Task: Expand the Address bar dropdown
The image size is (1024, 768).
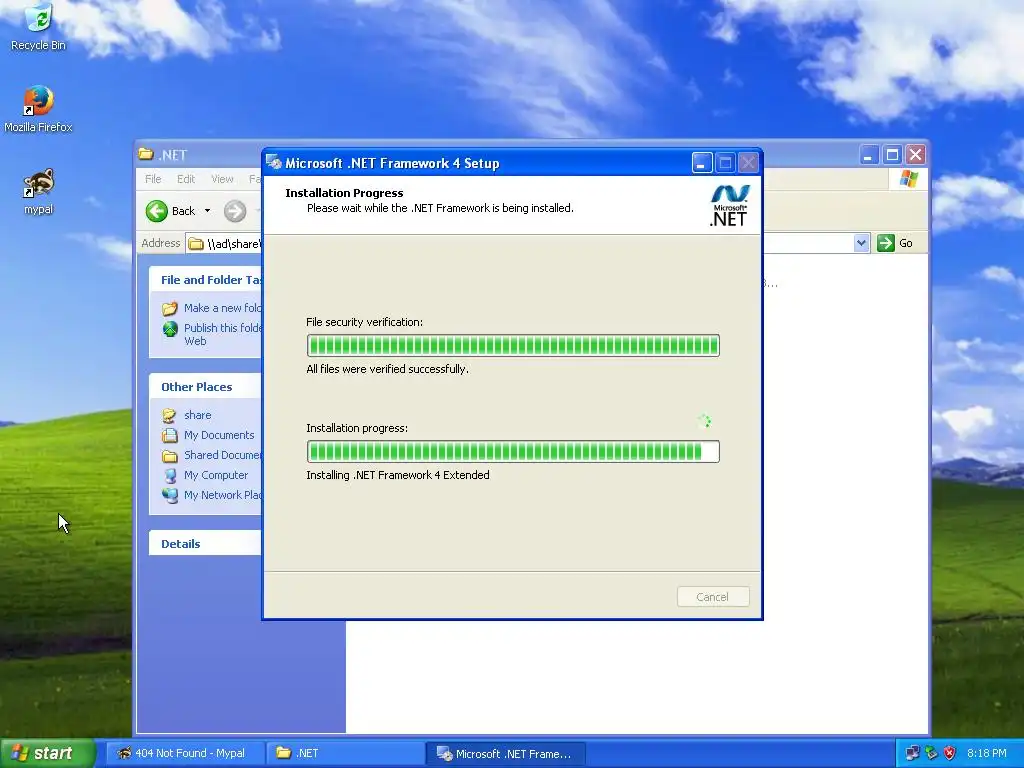Action: click(861, 243)
